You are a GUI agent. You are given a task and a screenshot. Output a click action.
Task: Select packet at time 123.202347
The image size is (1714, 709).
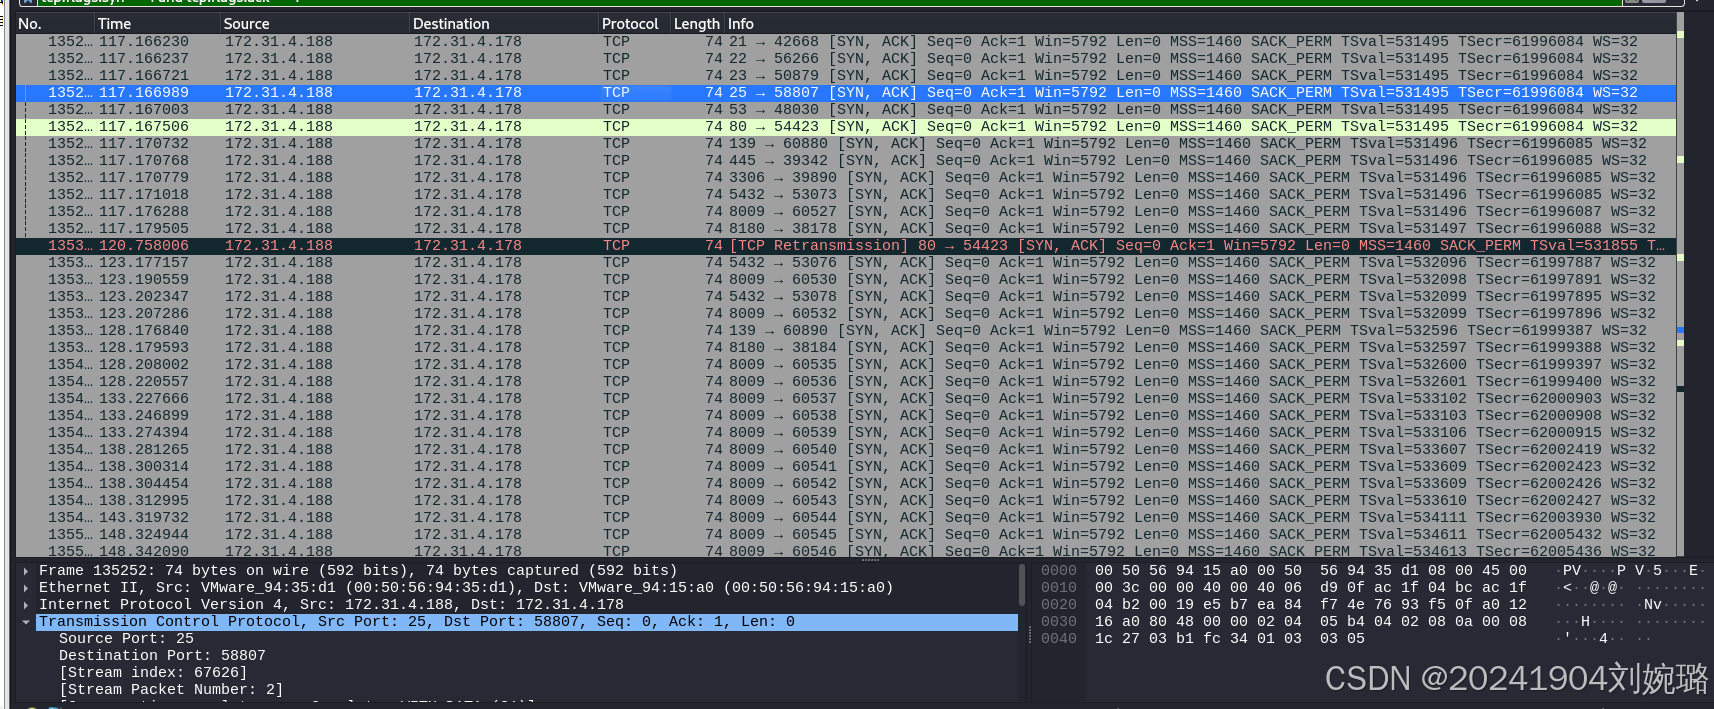846,296
